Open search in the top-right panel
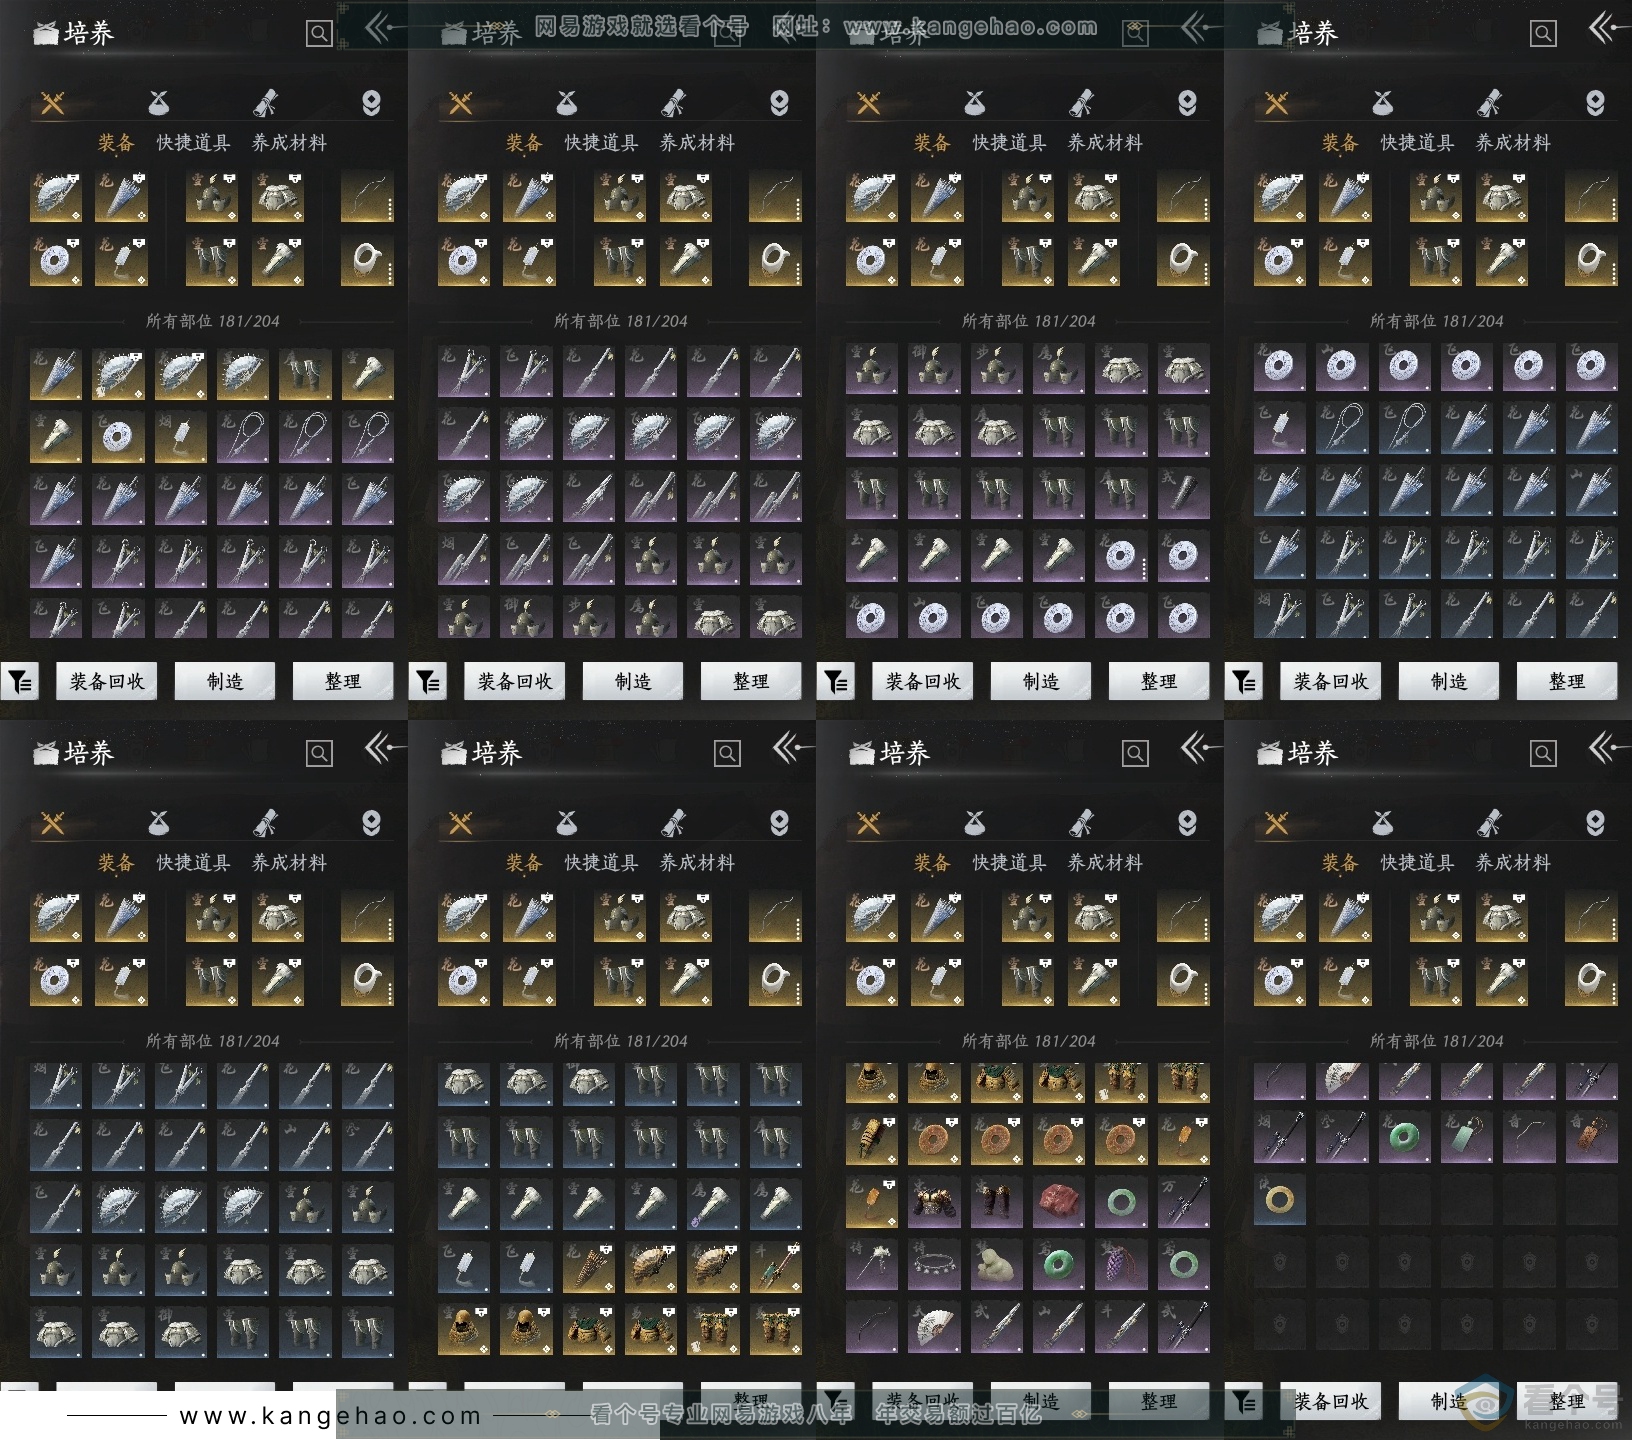This screenshot has width=1632, height=1440. (x=1543, y=34)
